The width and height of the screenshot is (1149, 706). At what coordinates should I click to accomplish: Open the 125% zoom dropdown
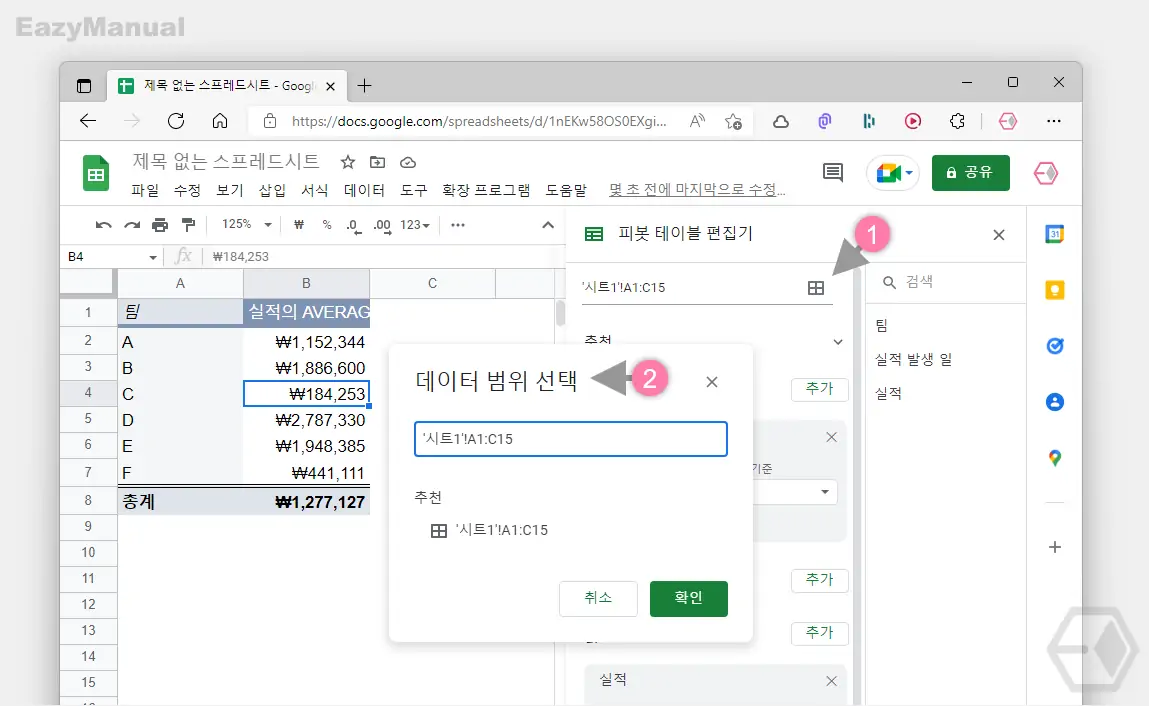(247, 224)
